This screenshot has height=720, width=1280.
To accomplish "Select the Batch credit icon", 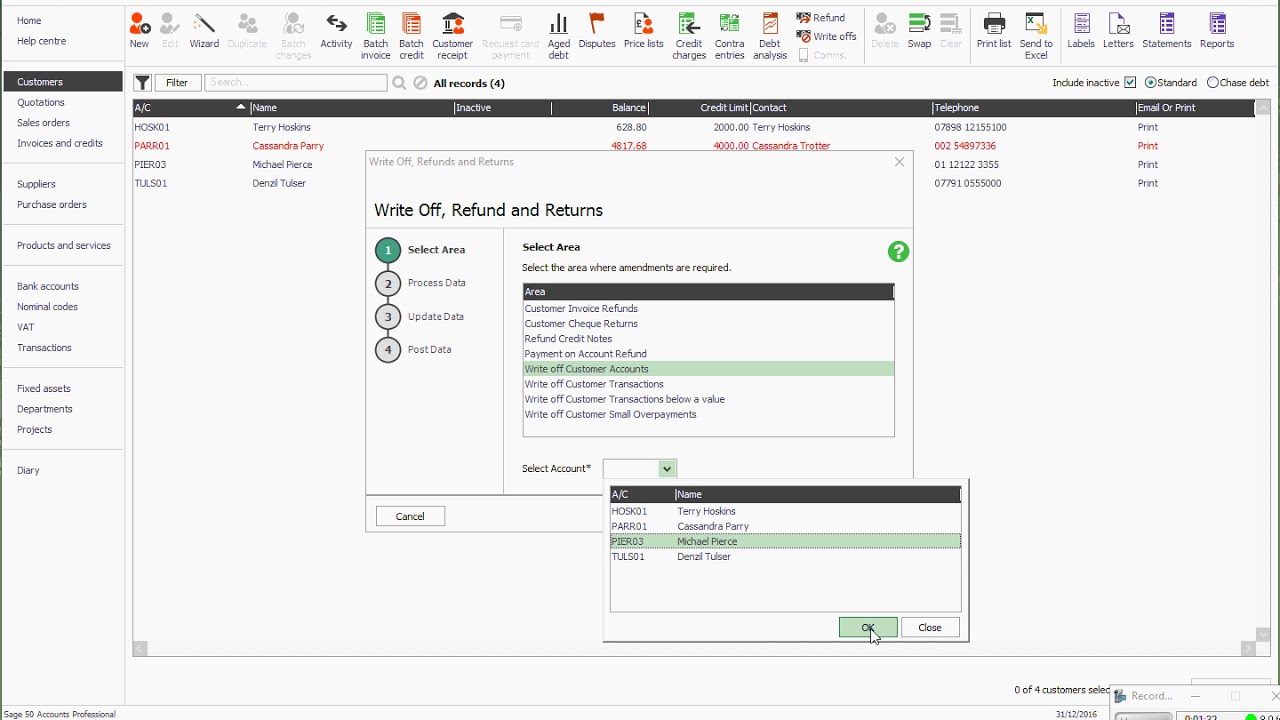I will (411, 37).
